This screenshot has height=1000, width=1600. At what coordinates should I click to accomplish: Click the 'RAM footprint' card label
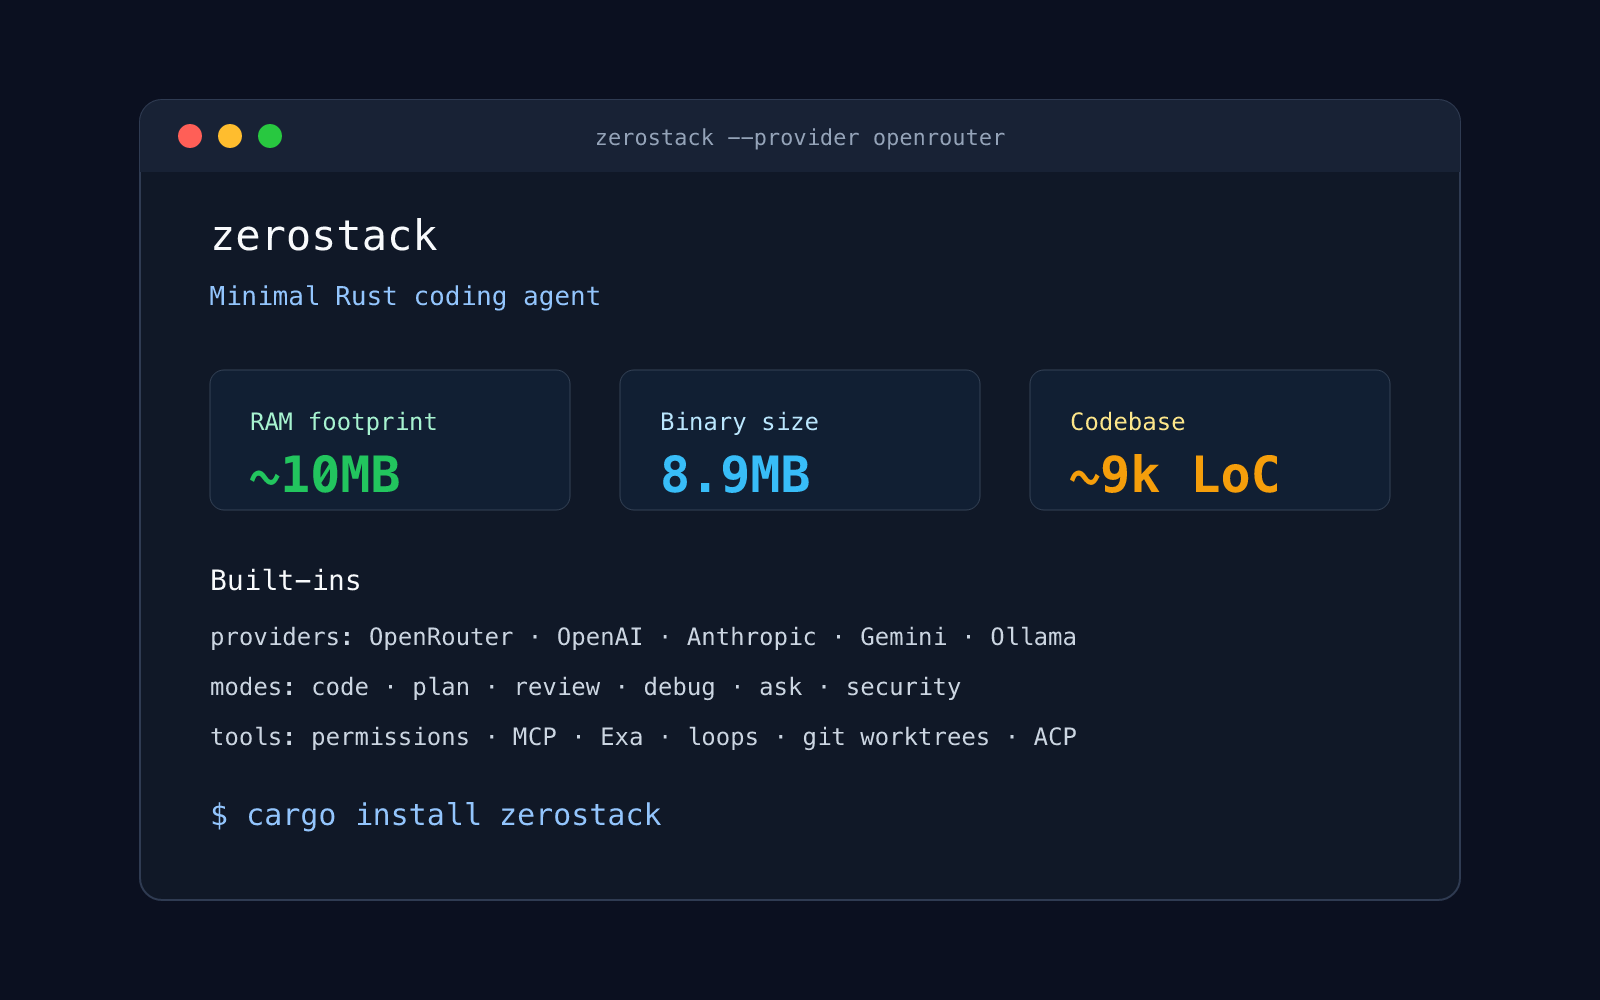point(343,422)
